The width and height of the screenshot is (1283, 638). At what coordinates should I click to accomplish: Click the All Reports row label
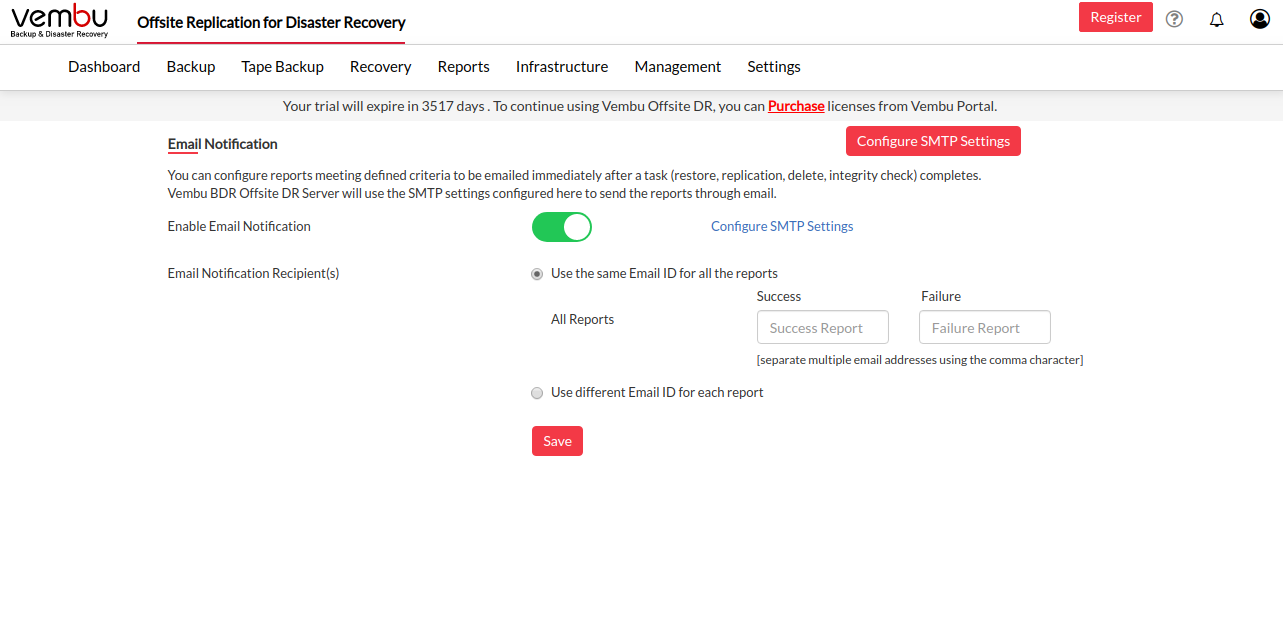pyautogui.click(x=583, y=320)
